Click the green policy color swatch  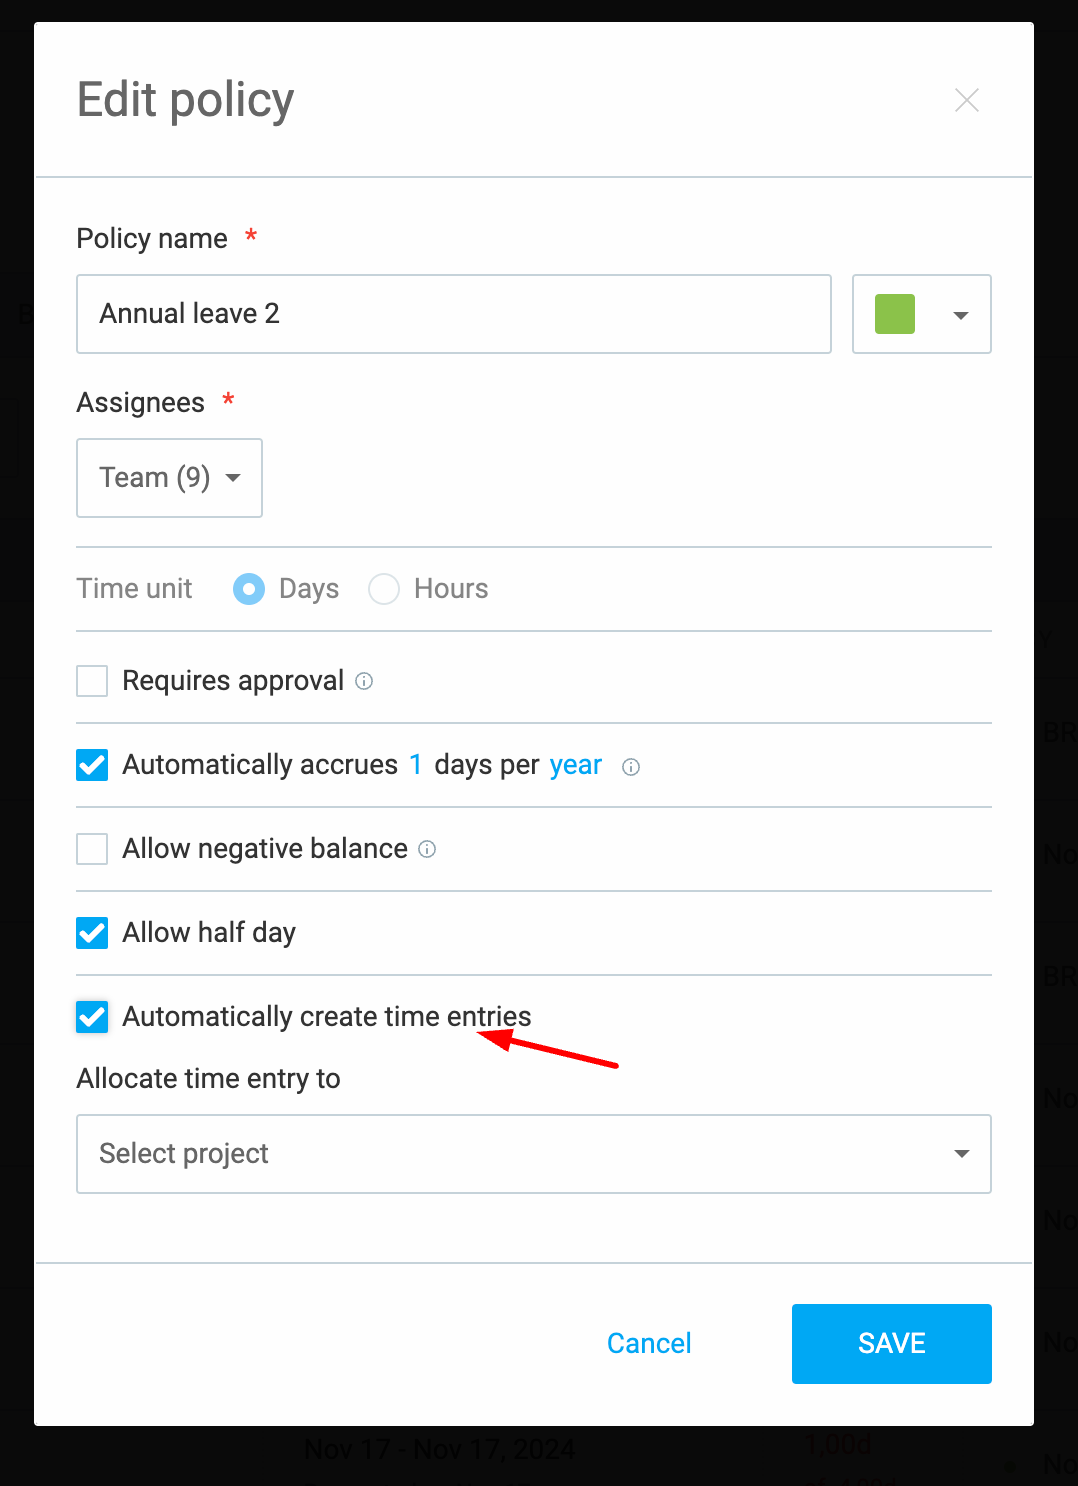(895, 314)
